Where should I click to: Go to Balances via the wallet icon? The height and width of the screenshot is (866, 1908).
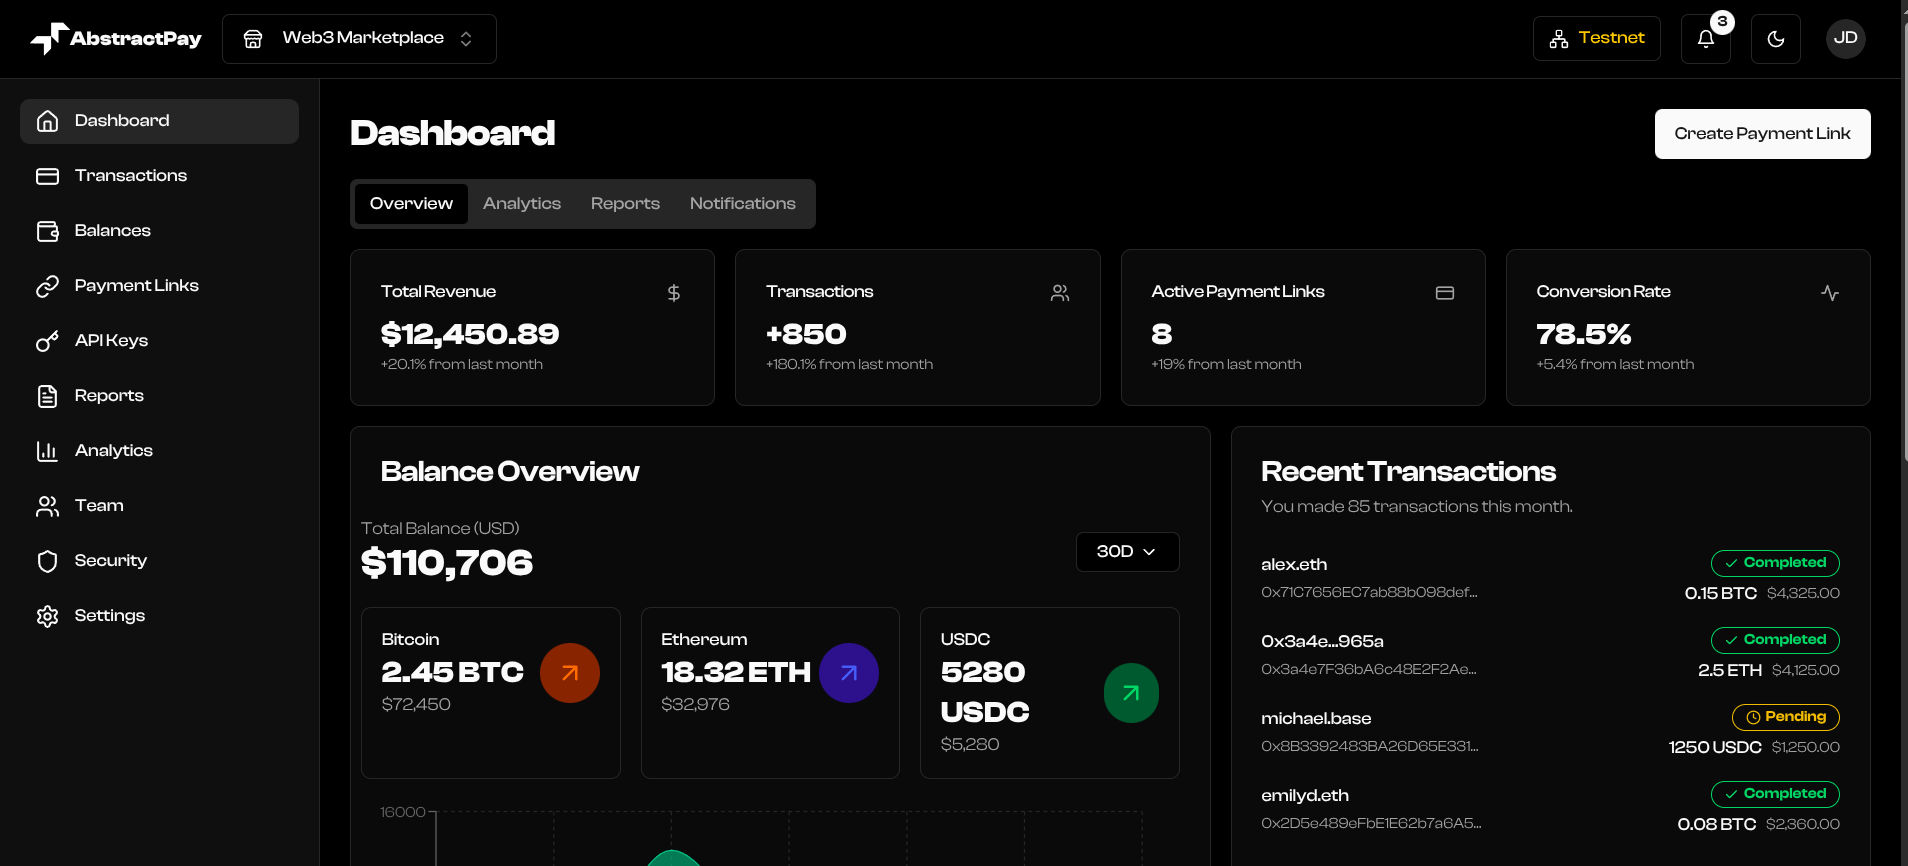pos(48,231)
